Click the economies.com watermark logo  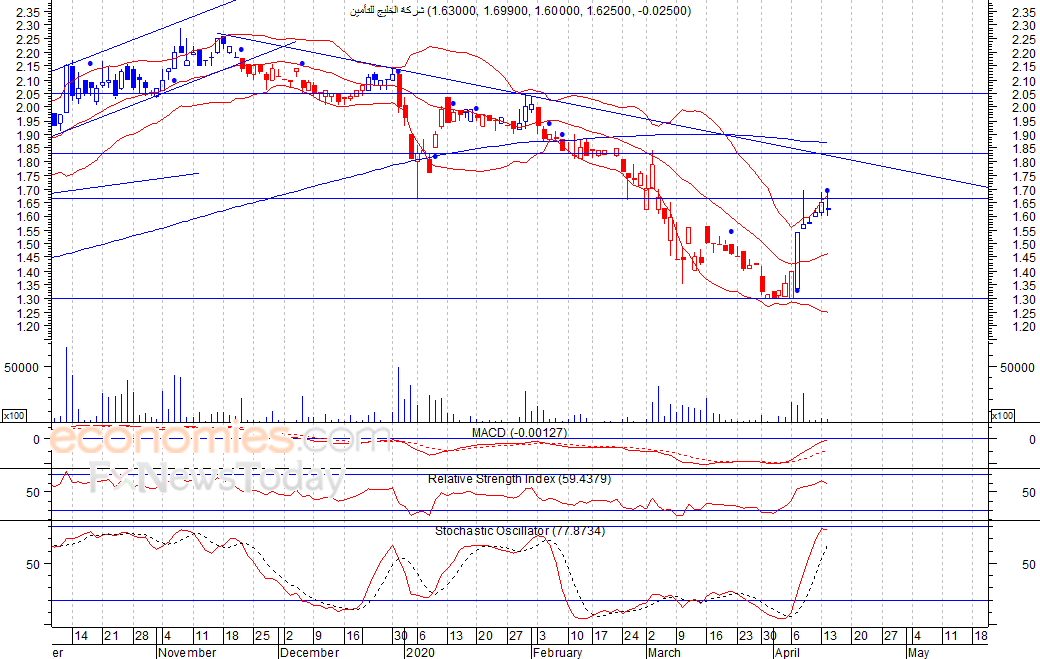pyautogui.click(x=219, y=438)
